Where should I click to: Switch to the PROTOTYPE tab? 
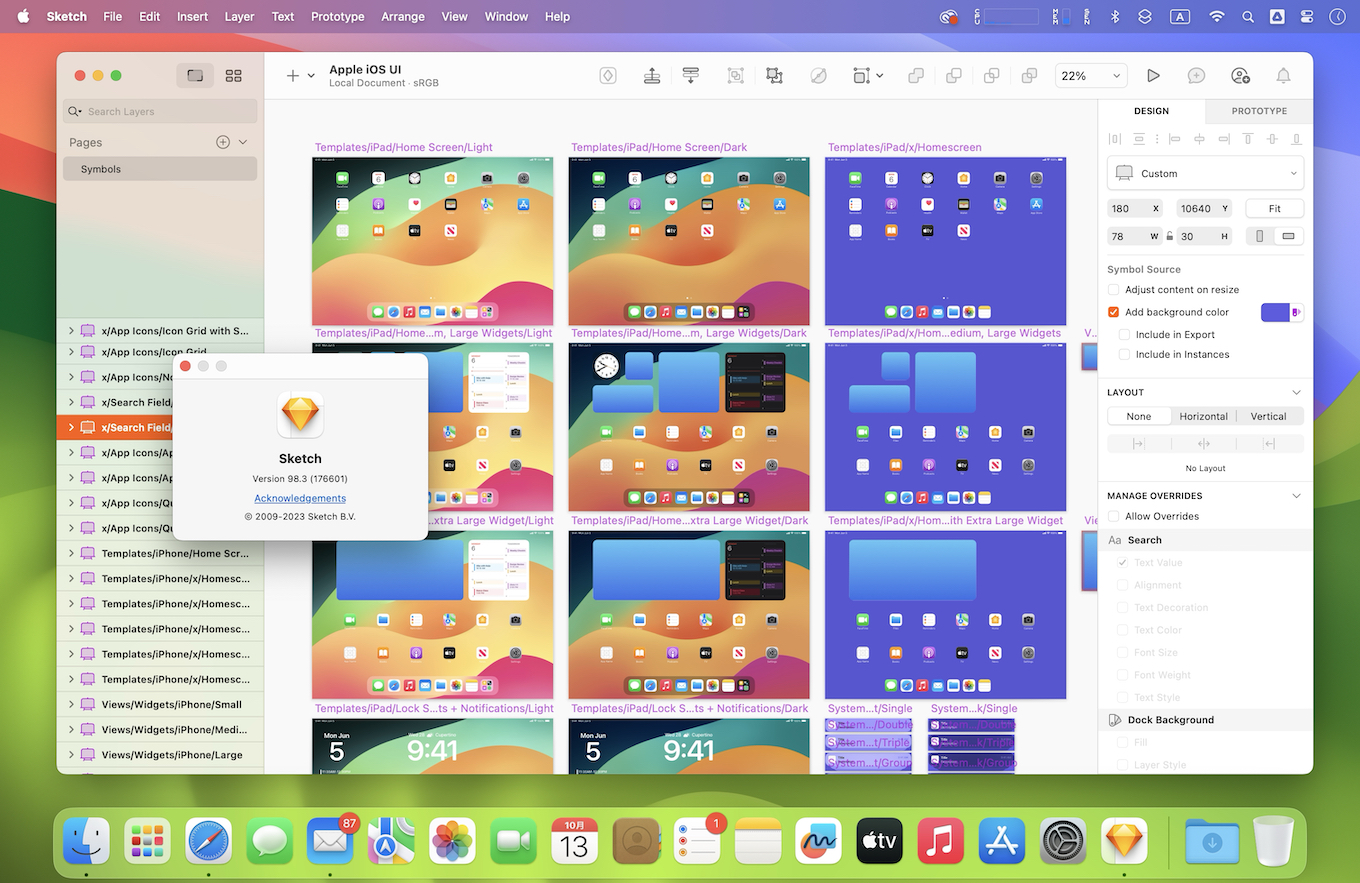click(x=1259, y=111)
